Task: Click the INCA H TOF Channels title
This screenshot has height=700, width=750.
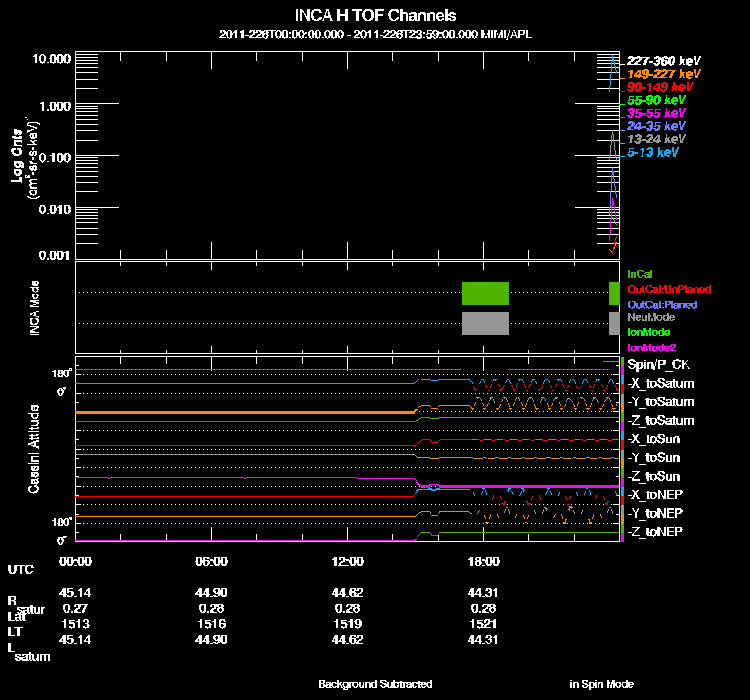Action: 375,15
